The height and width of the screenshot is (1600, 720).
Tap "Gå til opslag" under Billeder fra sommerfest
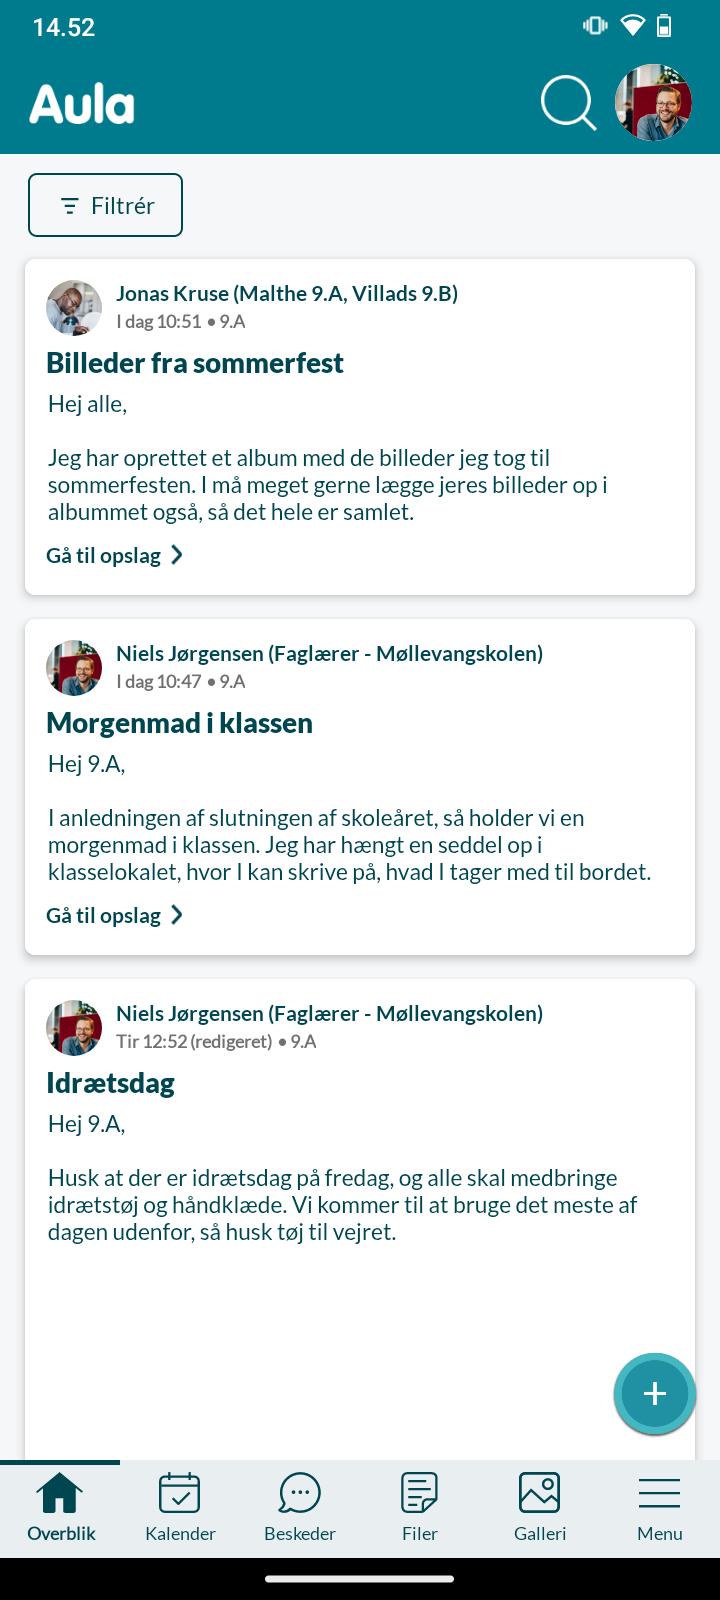pos(104,555)
